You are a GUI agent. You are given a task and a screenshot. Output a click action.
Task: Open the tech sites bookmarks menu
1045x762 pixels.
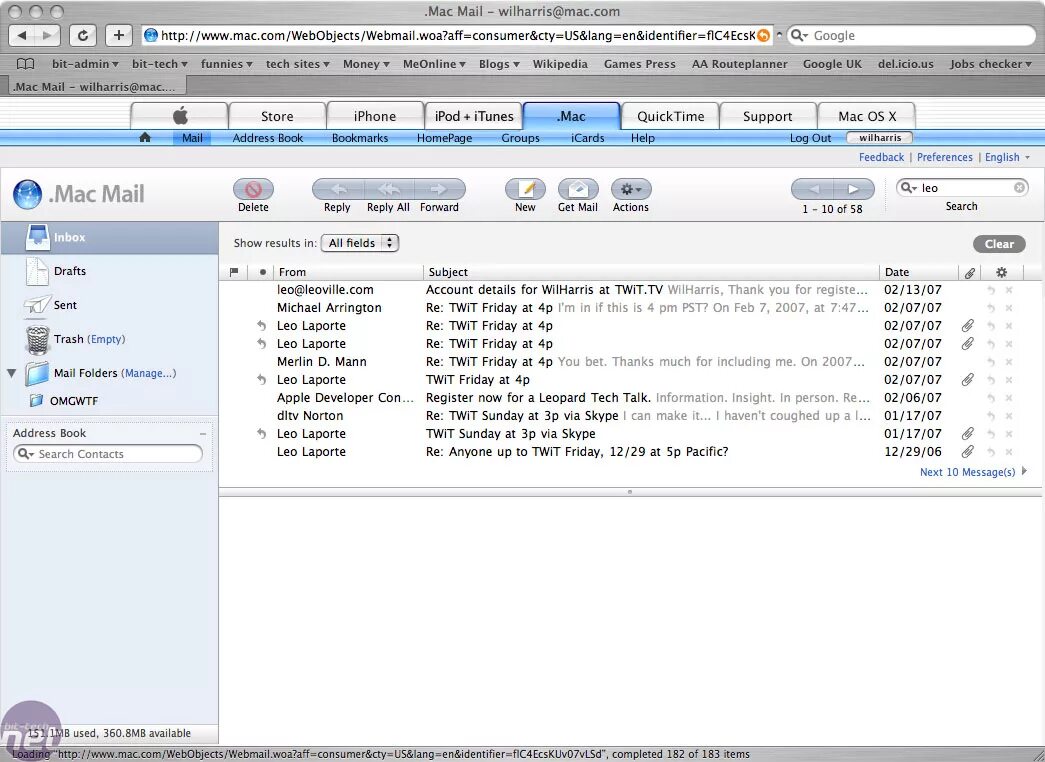point(297,64)
